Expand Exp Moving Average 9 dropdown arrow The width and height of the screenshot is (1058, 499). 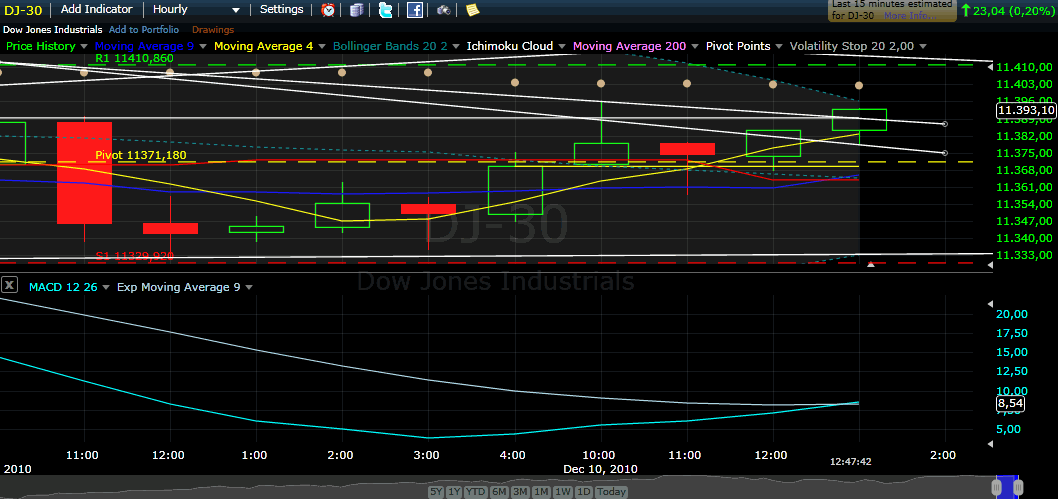point(248,287)
